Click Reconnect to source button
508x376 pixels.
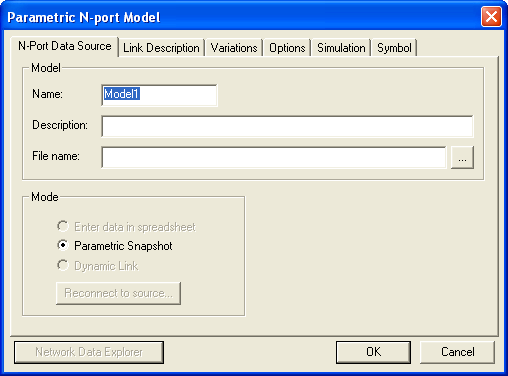click(119, 293)
